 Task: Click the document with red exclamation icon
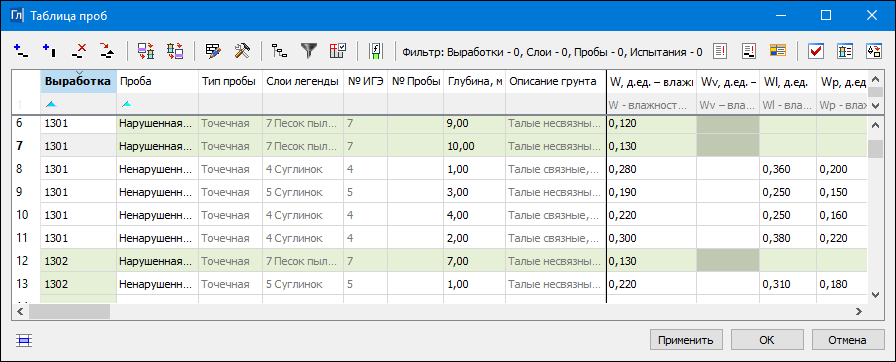(721, 51)
